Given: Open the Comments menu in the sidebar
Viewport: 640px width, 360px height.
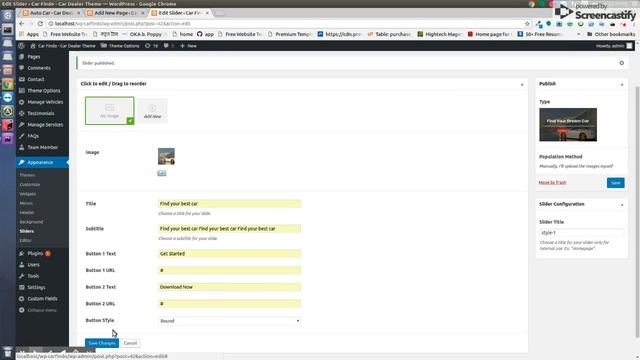Looking at the screenshot, I should point(39,68).
